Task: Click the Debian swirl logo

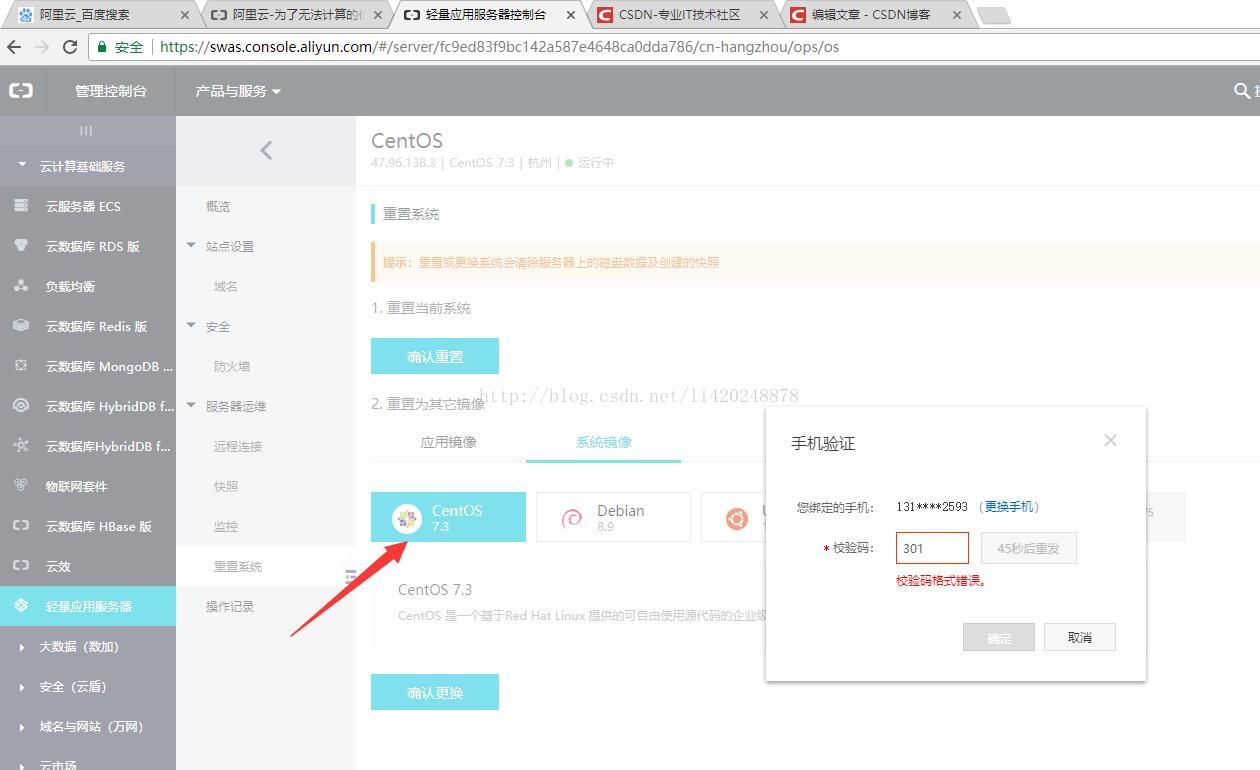Action: click(572, 518)
